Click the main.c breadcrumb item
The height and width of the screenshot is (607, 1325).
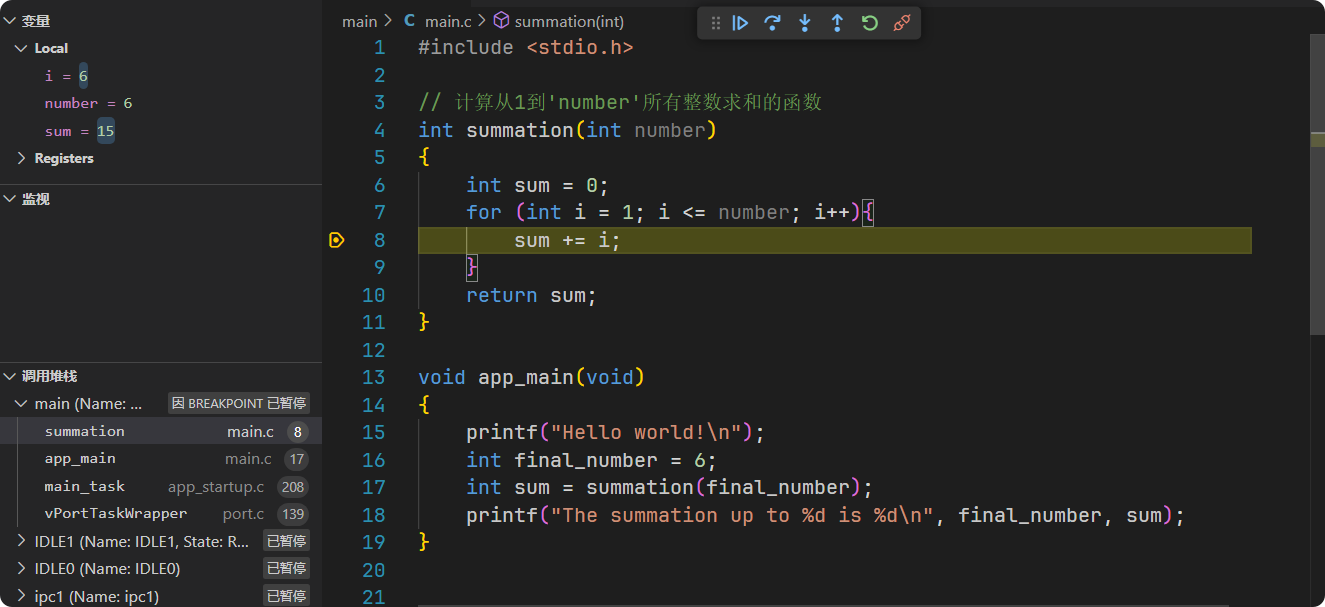(x=447, y=21)
